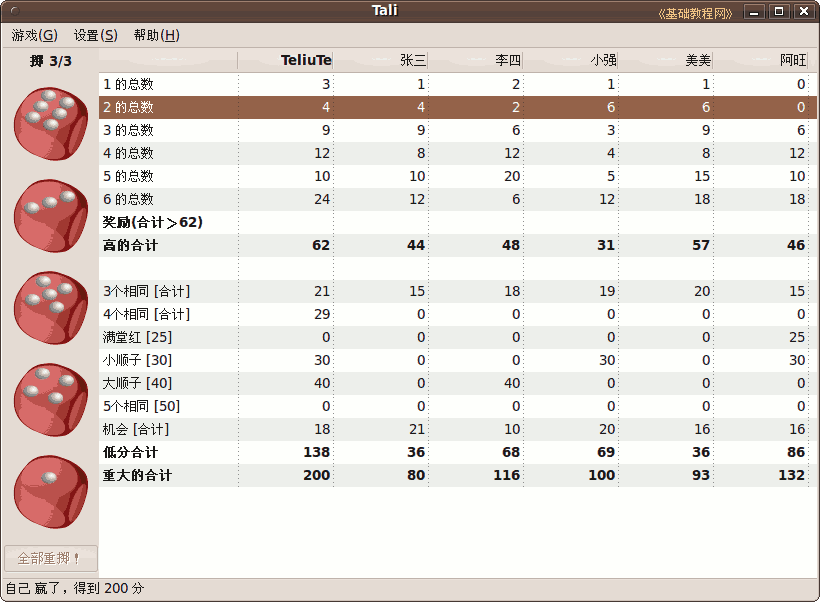Screen dimensions: 820x602
Task: Click TeliuTe's 4个相同 score 29
Action: (322, 314)
